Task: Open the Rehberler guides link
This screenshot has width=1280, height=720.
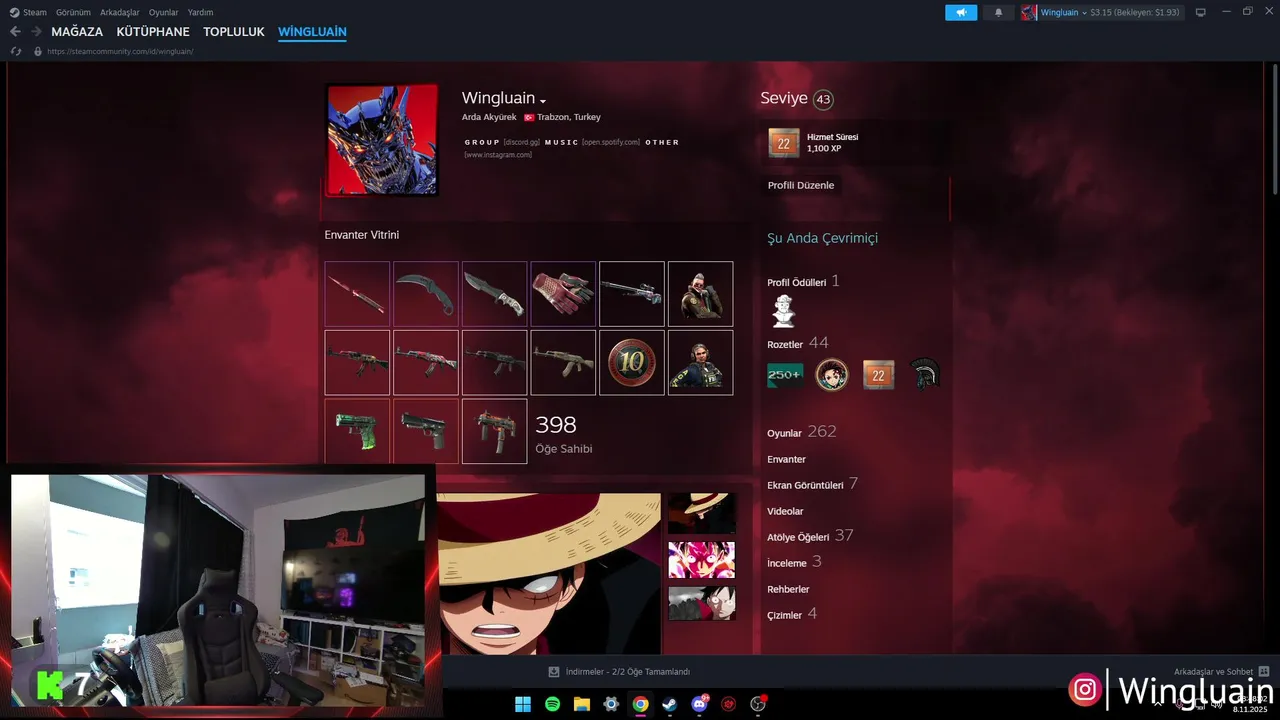Action: (788, 589)
